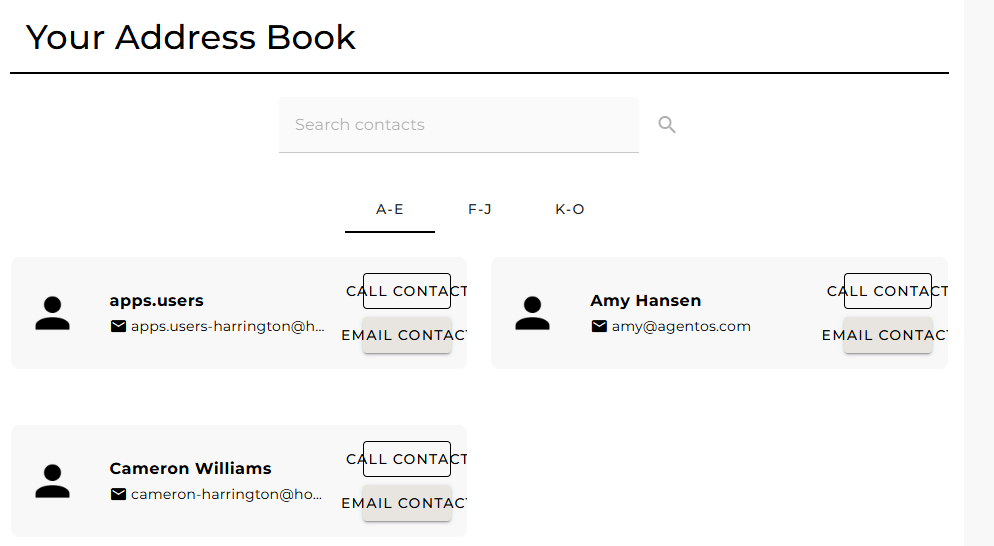Viewport: 994px width, 546px height.
Task: Click envelope icon beside Cameron's email
Action: click(119, 494)
